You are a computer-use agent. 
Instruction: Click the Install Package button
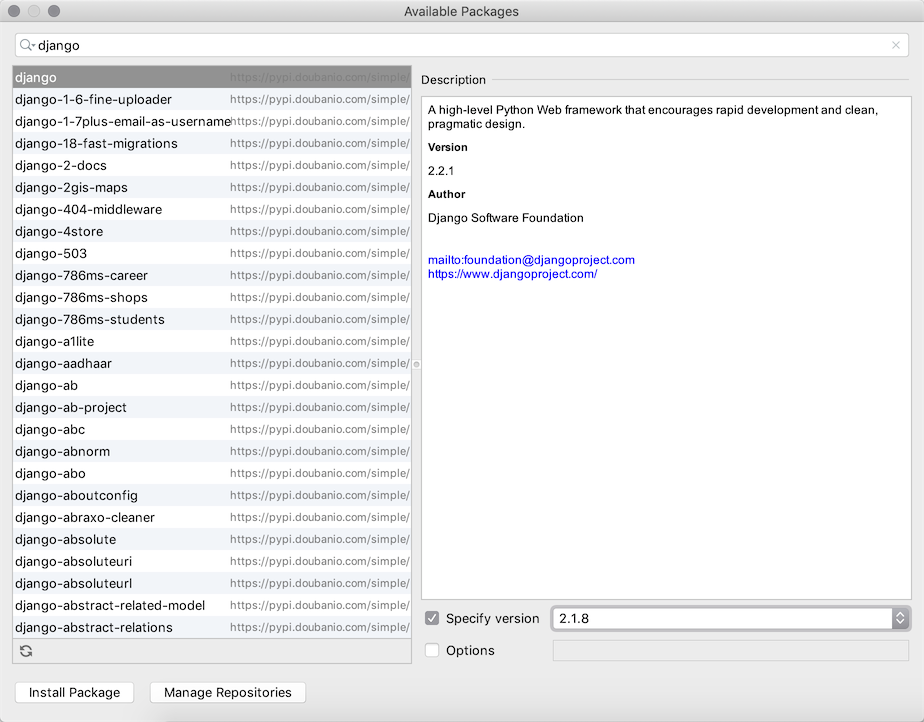(74, 692)
